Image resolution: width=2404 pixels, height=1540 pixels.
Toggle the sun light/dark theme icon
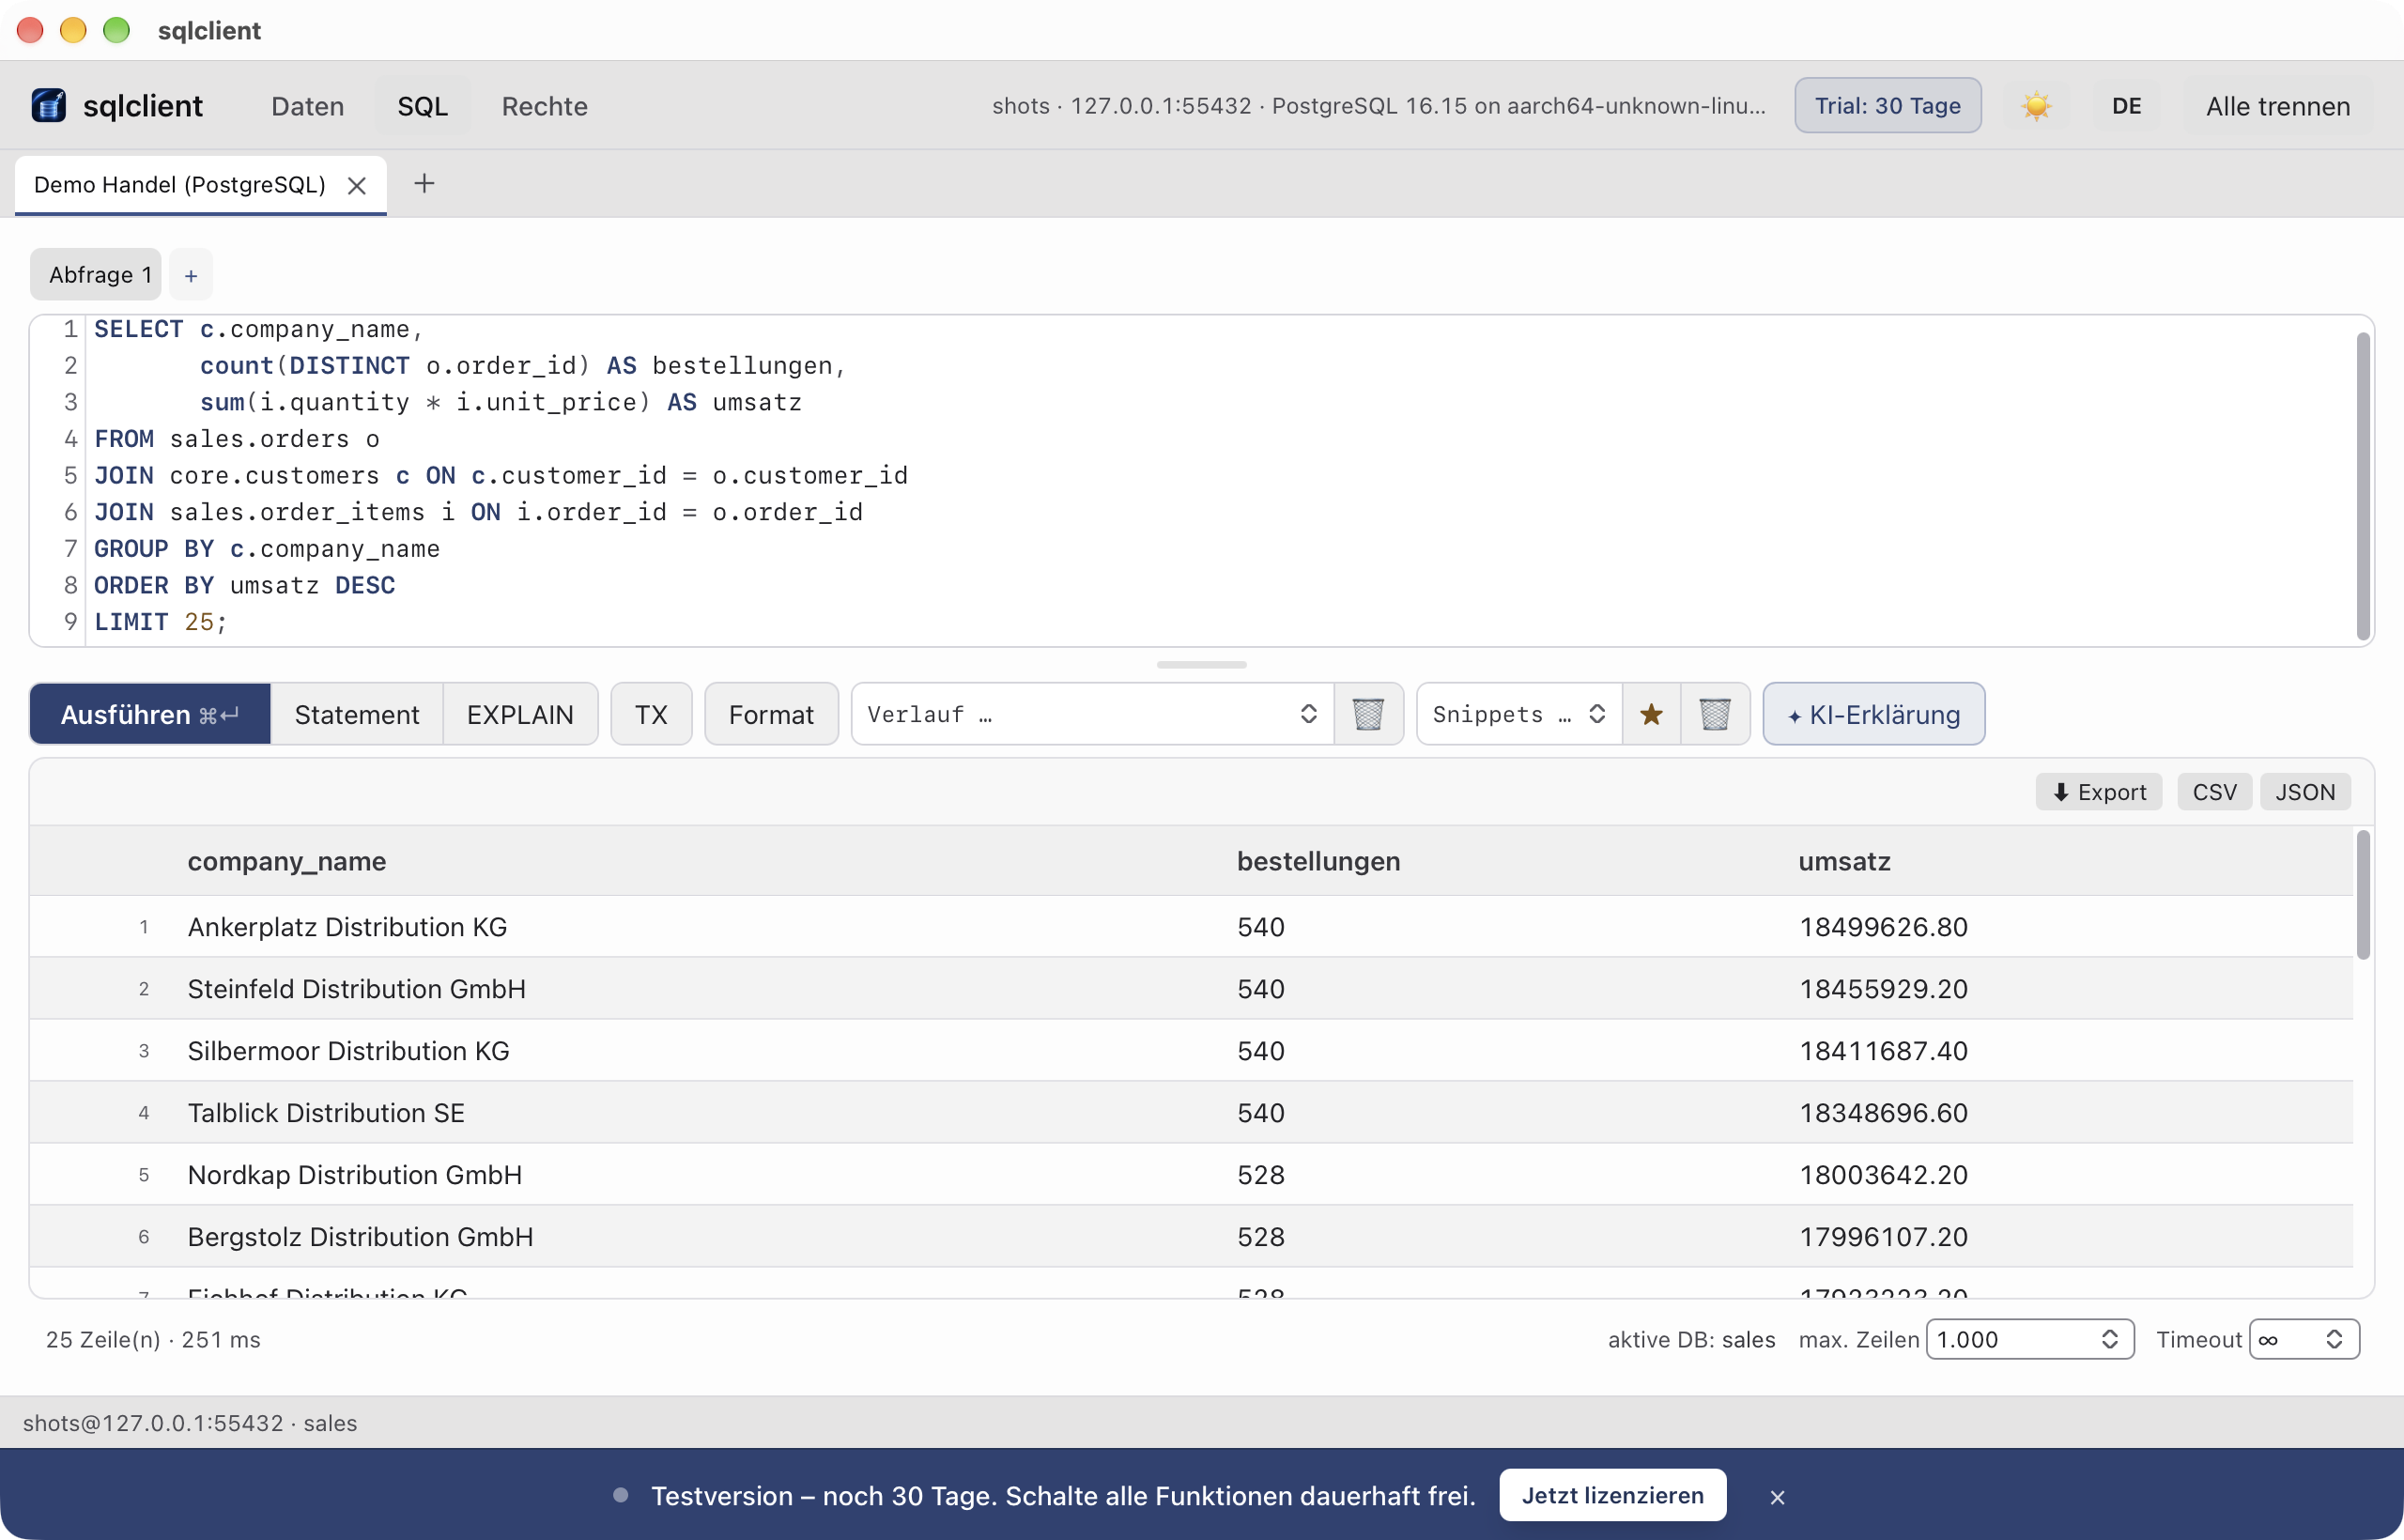(2036, 106)
